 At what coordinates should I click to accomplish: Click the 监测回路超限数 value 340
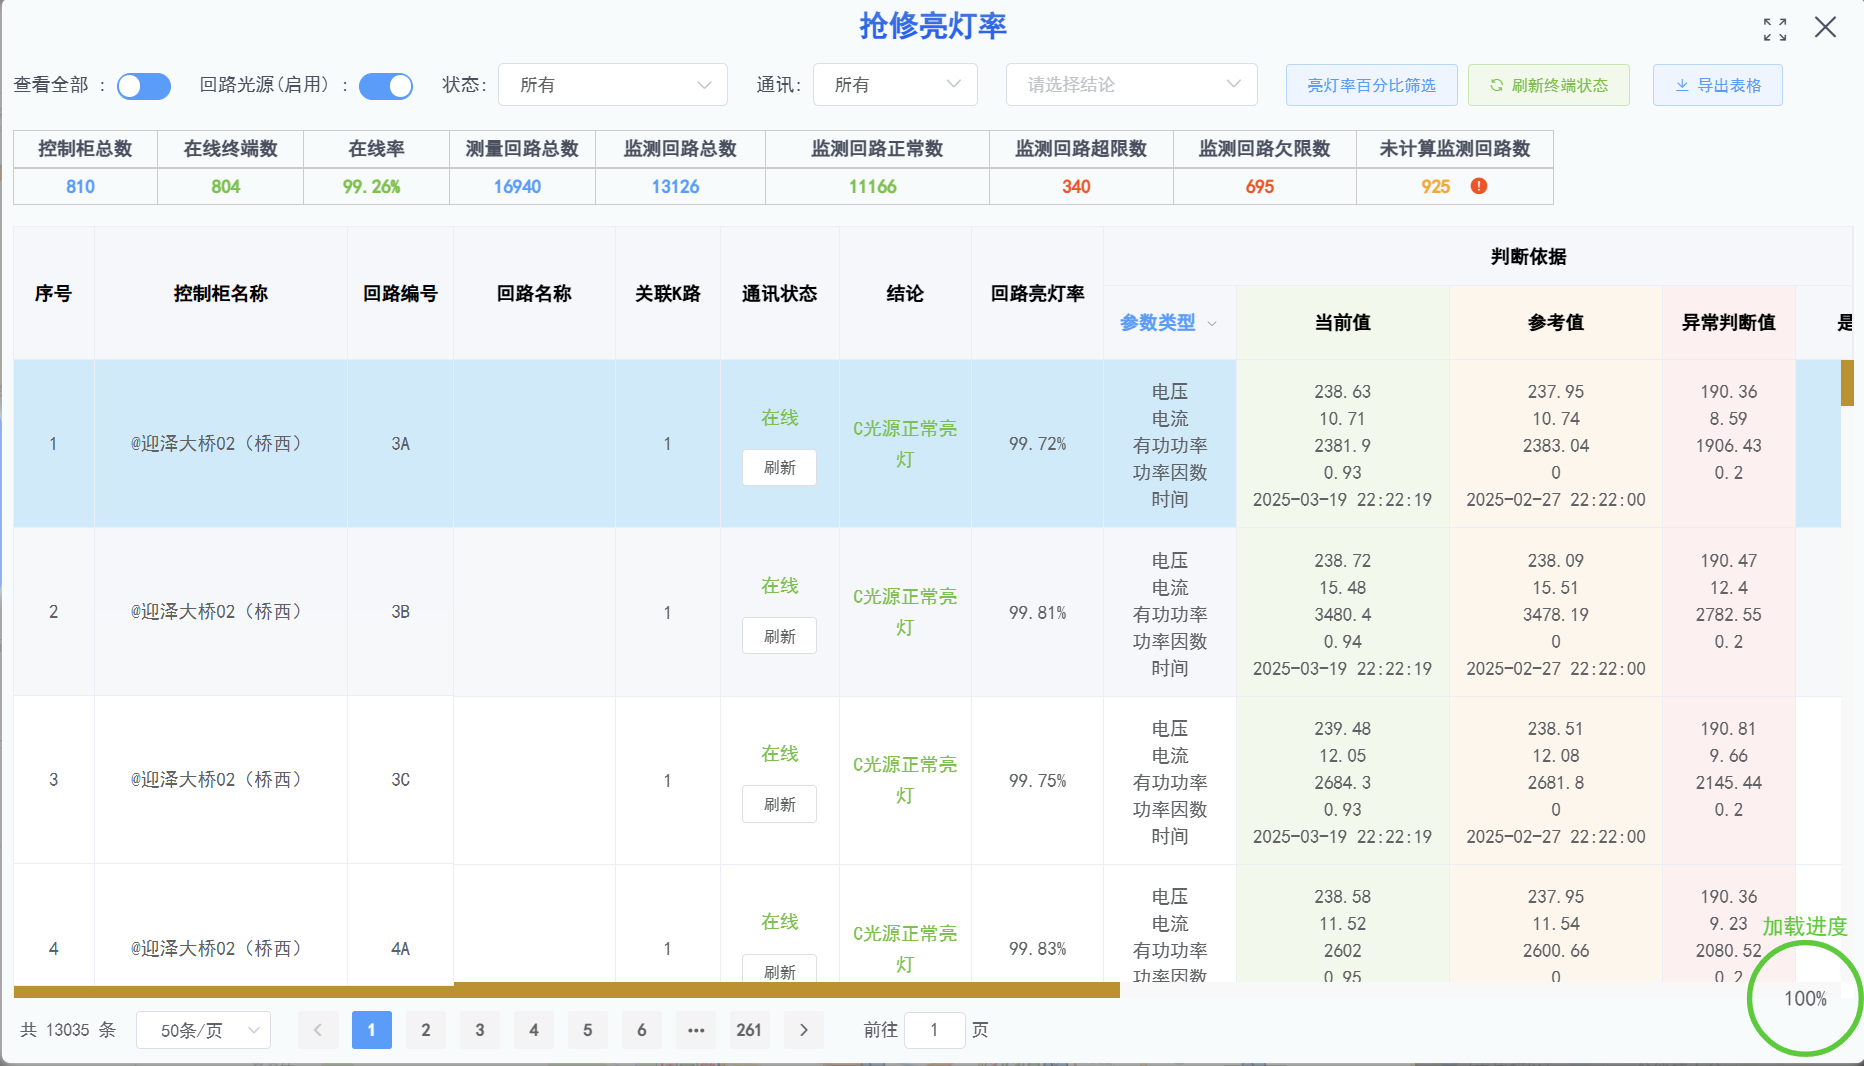tap(1076, 187)
